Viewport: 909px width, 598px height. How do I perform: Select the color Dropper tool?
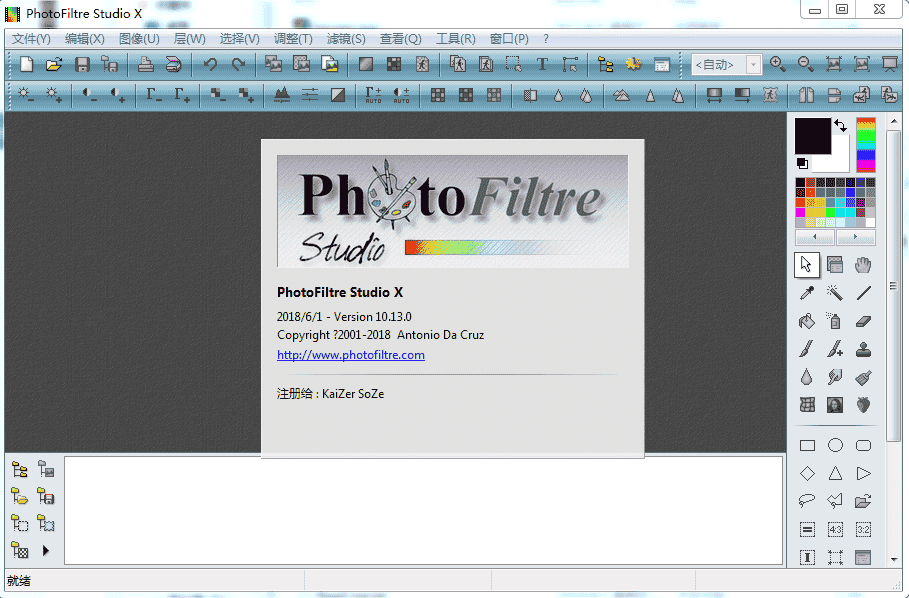click(805, 291)
